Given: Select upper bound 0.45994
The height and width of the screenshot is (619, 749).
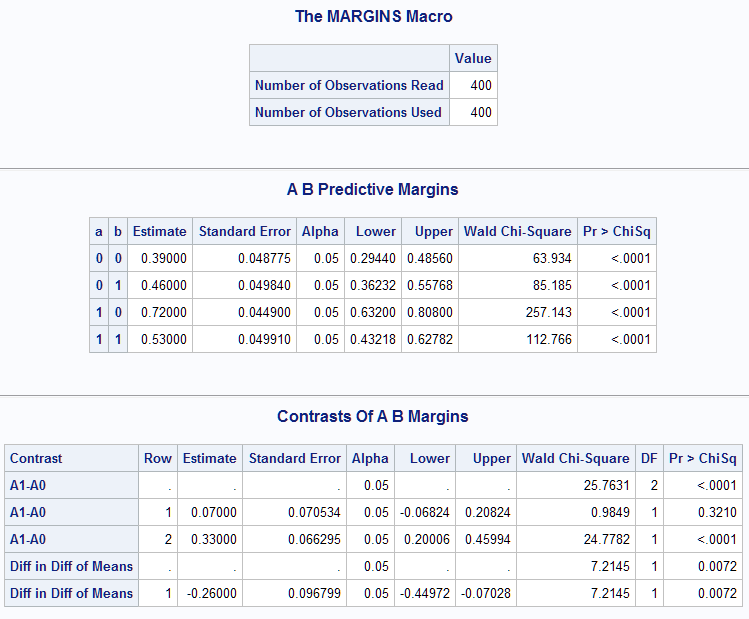Looking at the screenshot, I should 488,539.
